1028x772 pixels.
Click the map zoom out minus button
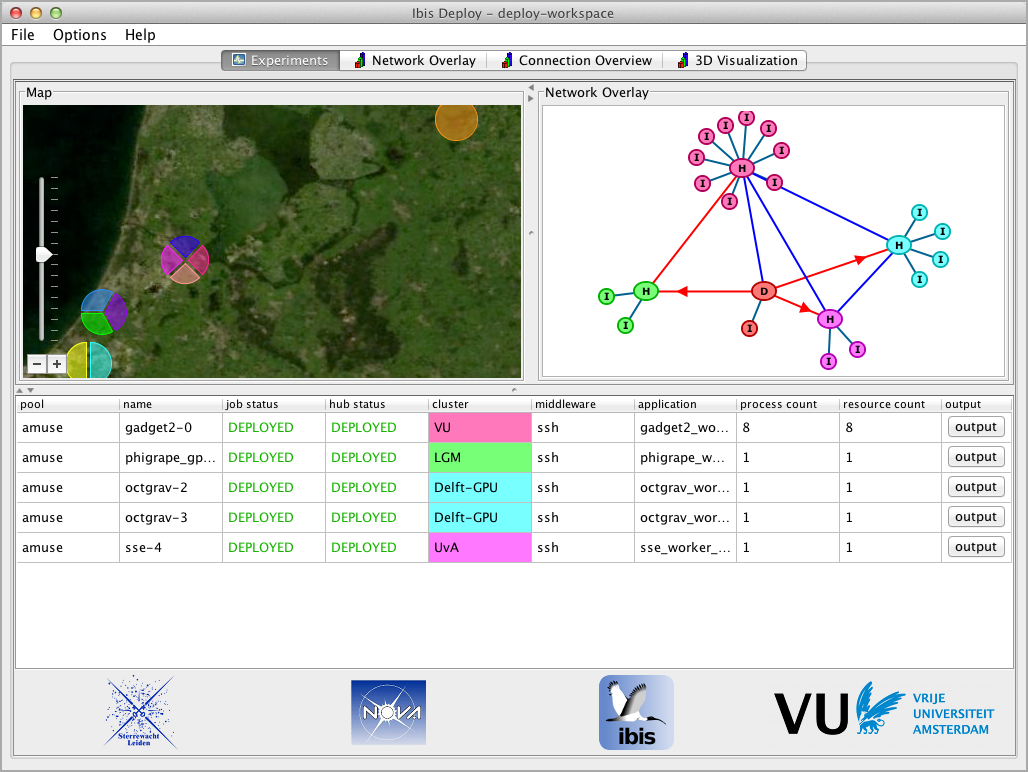pyautogui.click(x=36, y=364)
